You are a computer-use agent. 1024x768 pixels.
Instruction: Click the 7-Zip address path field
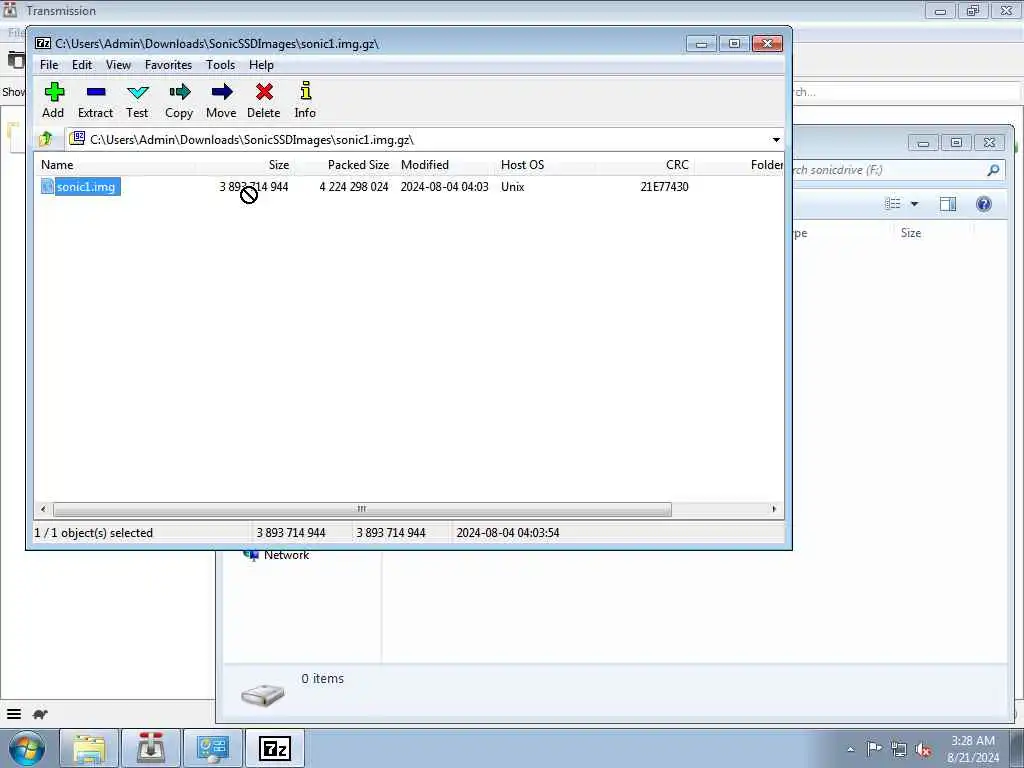pos(418,140)
